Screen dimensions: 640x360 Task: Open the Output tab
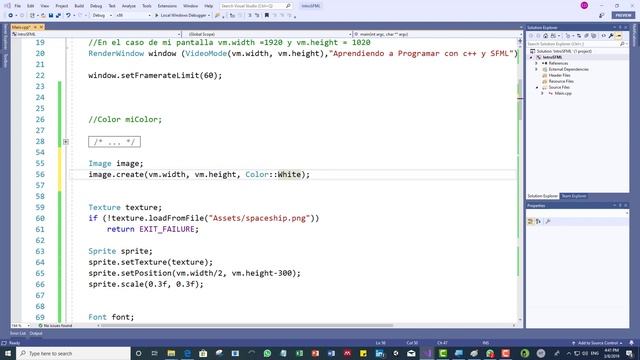(36, 333)
